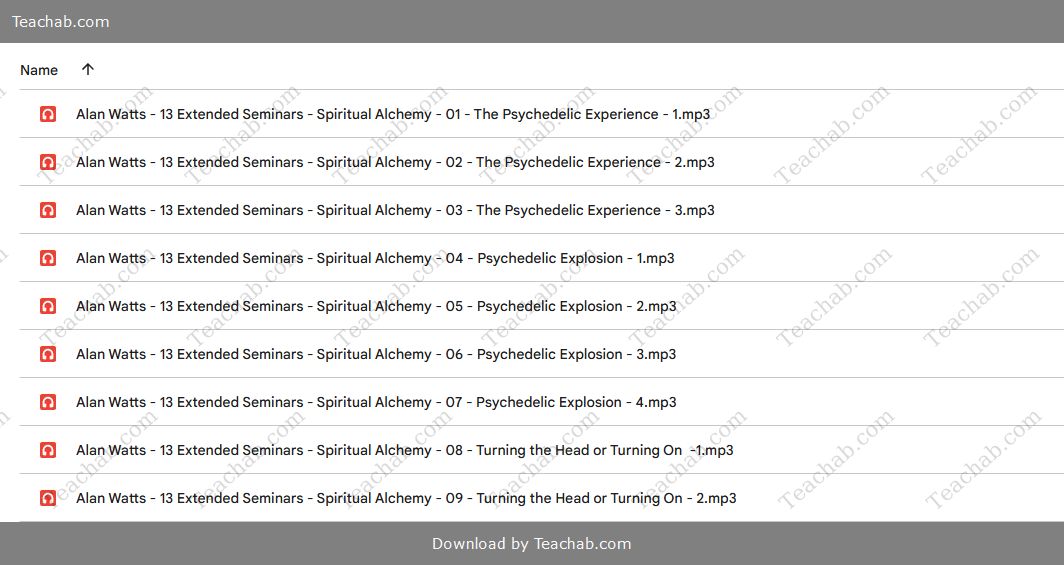The width and height of the screenshot is (1064, 565).
Task: Open file 05 - Psychedelic Explosion - 2.mp3
Action: 376,306
